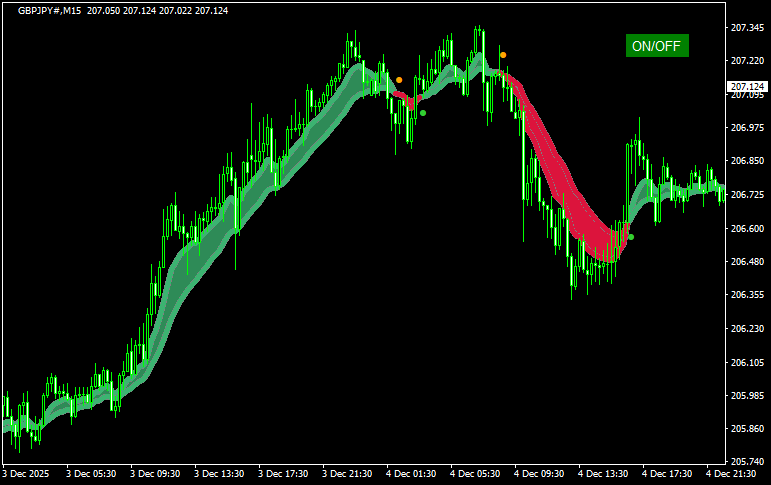771x485 pixels.
Task: Click the 4 Dec 21:30 time label
Action: click(734, 473)
